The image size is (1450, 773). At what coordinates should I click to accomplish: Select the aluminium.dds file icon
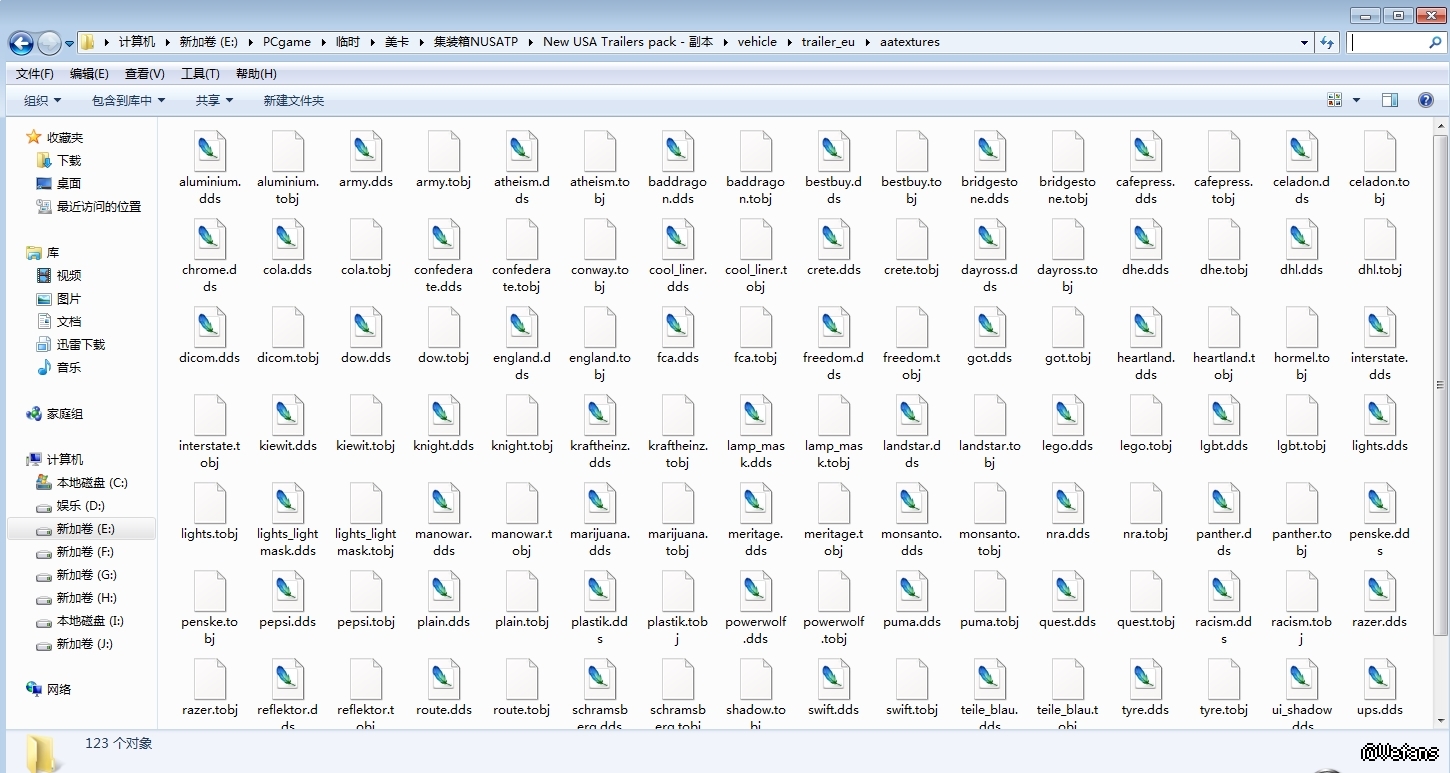click(x=209, y=152)
